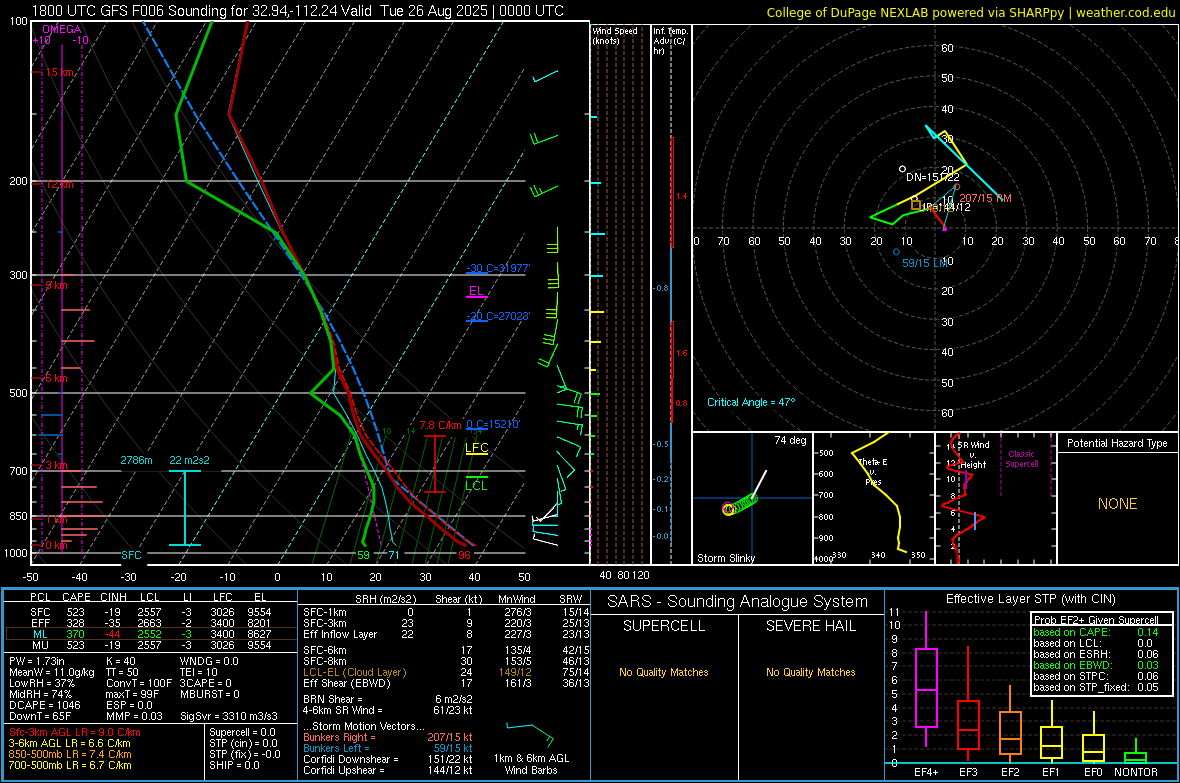Screen dimensions: 1180x783
Task: Click the 'Storm Slinky' panel label
Action: pyautogui.click(x=726, y=558)
